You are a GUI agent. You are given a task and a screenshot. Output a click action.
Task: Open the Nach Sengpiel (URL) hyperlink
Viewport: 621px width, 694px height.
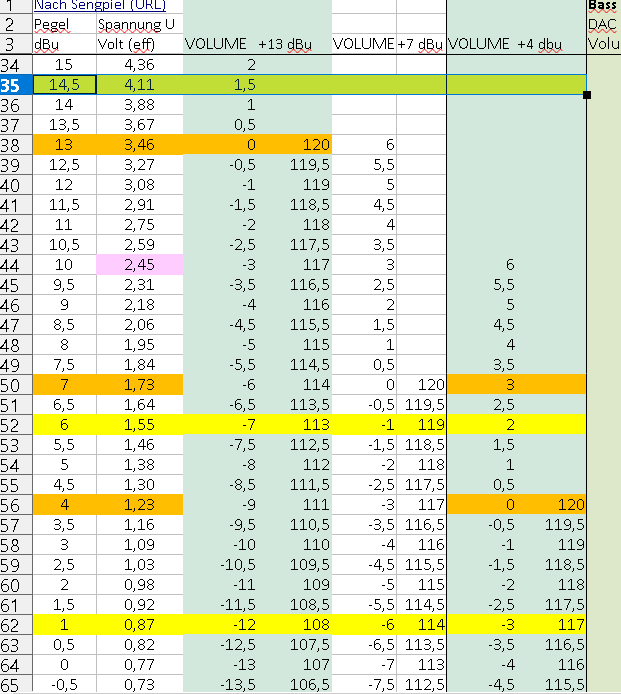[x=100, y=5]
